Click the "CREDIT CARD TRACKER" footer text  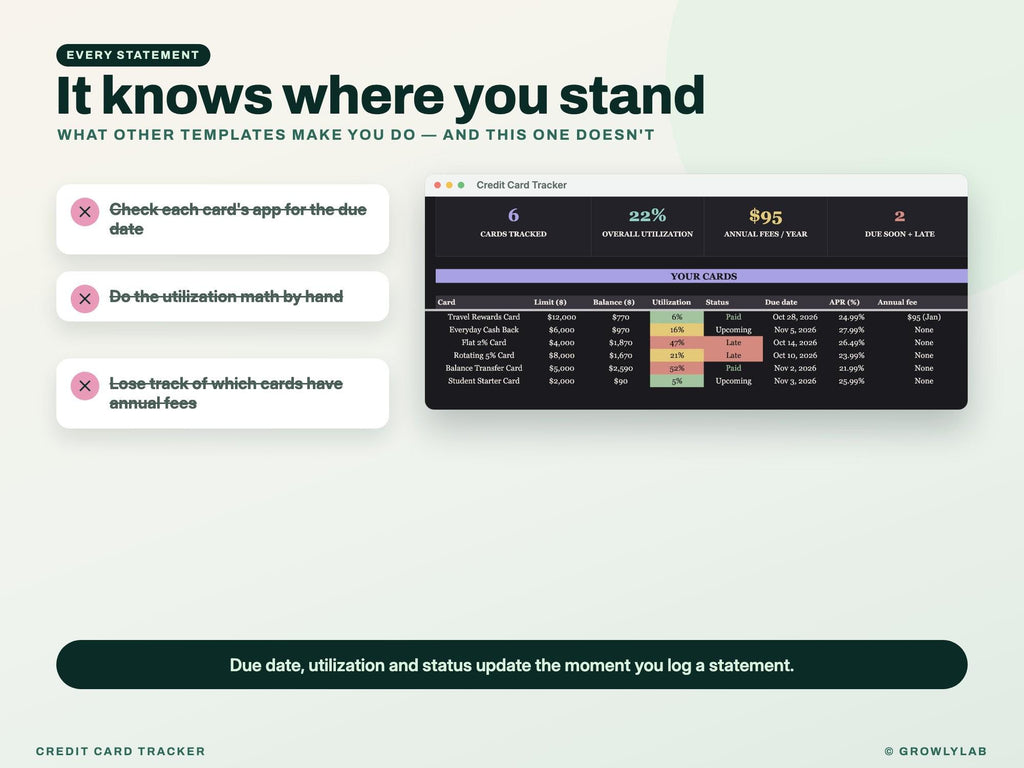pos(120,751)
